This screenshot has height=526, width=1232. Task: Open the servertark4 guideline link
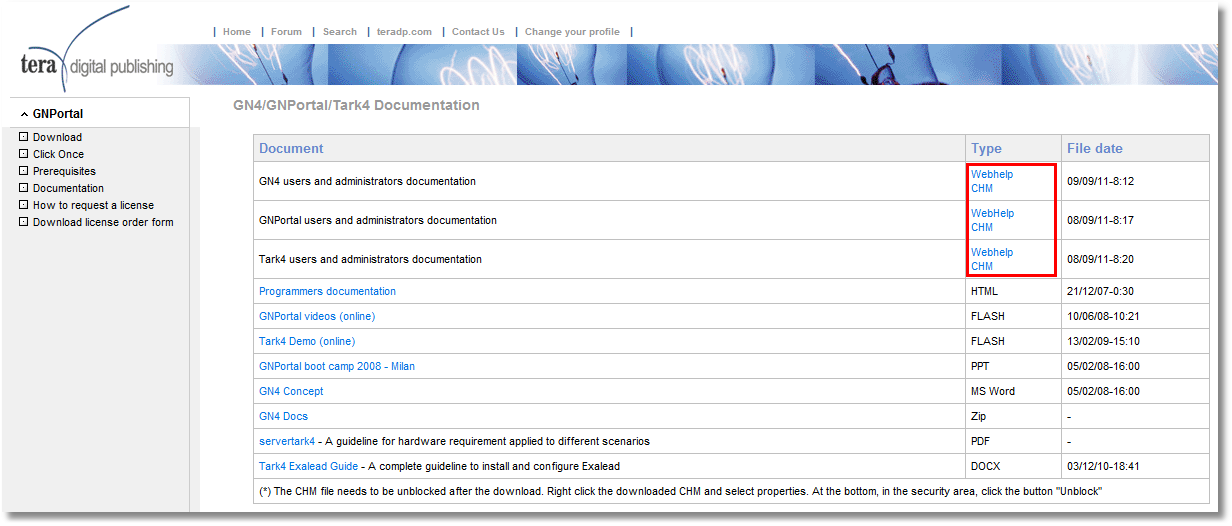(x=287, y=441)
